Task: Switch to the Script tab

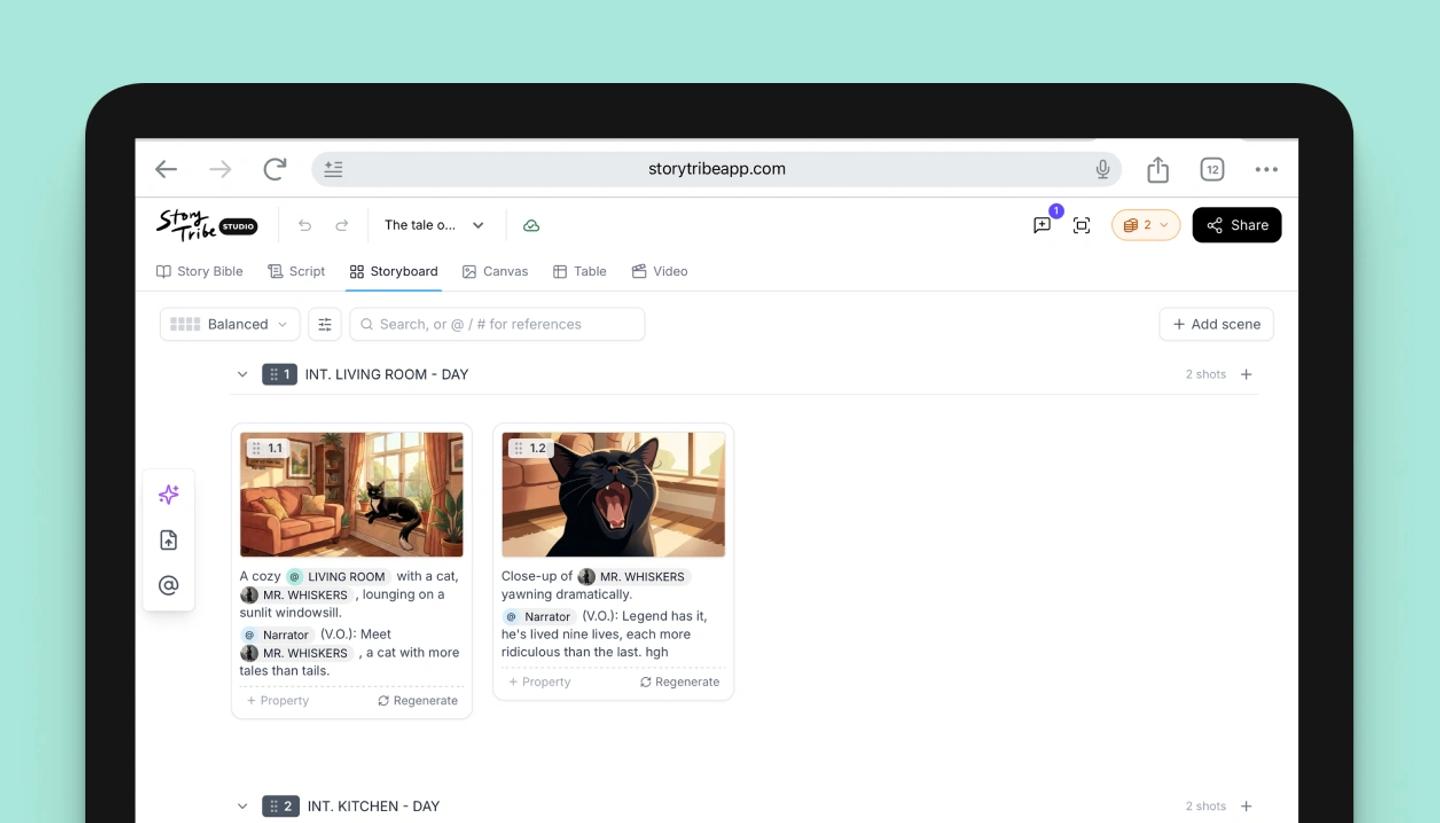Action: click(296, 271)
